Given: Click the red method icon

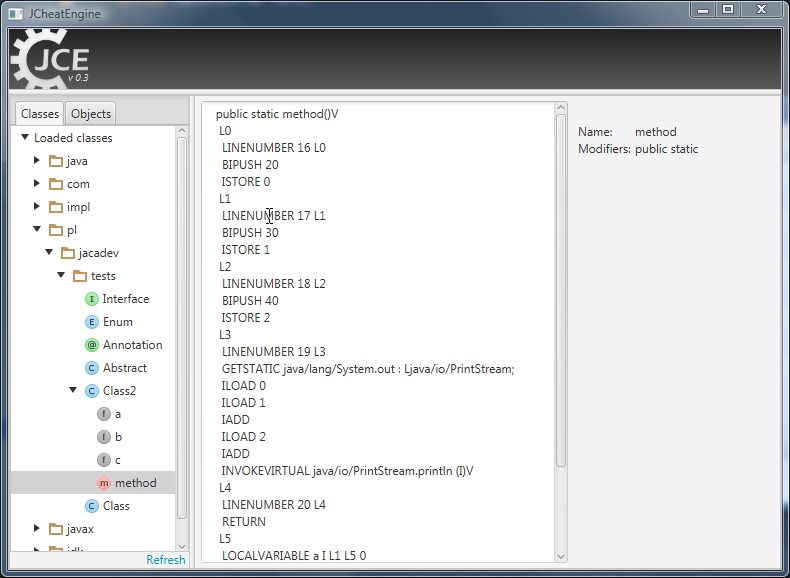Looking at the screenshot, I should click(x=104, y=483).
